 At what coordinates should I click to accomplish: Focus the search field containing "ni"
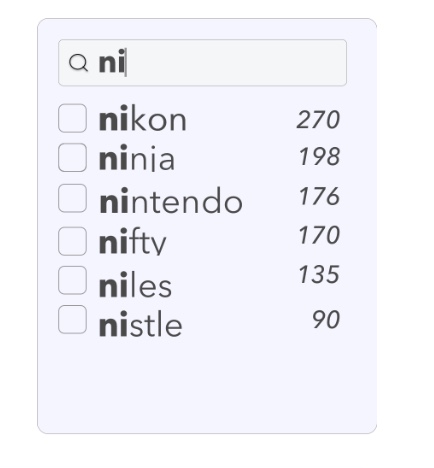202,63
